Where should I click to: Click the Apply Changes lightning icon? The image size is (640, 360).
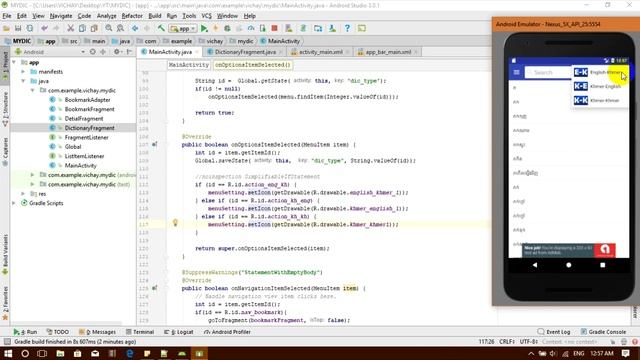coord(216,29)
